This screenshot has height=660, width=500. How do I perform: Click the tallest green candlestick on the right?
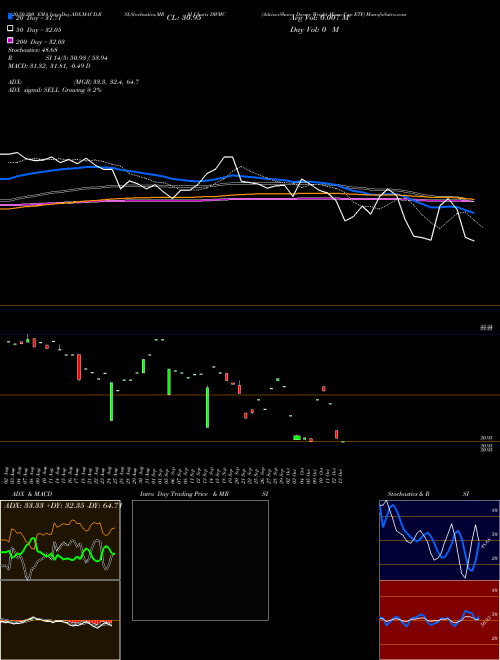(207, 407)
